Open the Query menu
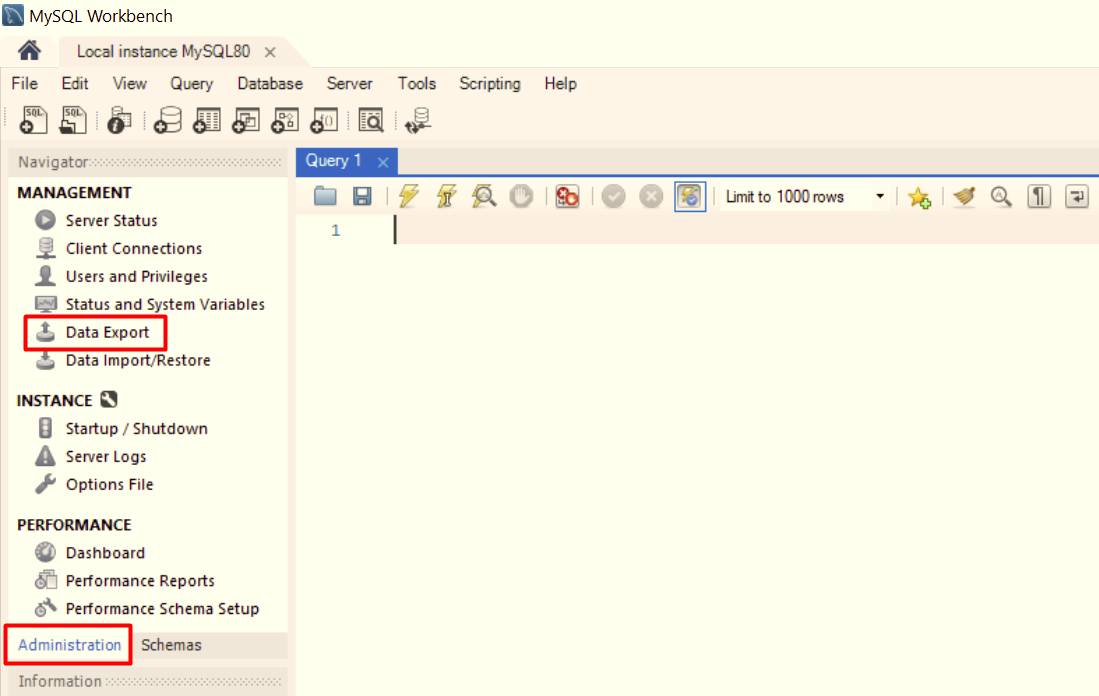 click(191, 83)
